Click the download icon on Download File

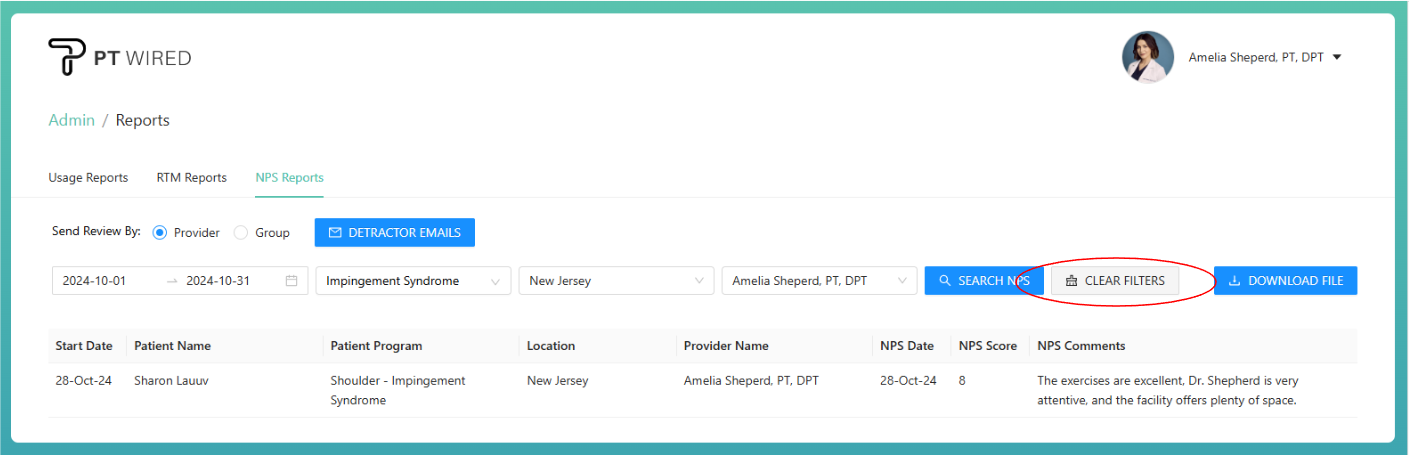1234,281
